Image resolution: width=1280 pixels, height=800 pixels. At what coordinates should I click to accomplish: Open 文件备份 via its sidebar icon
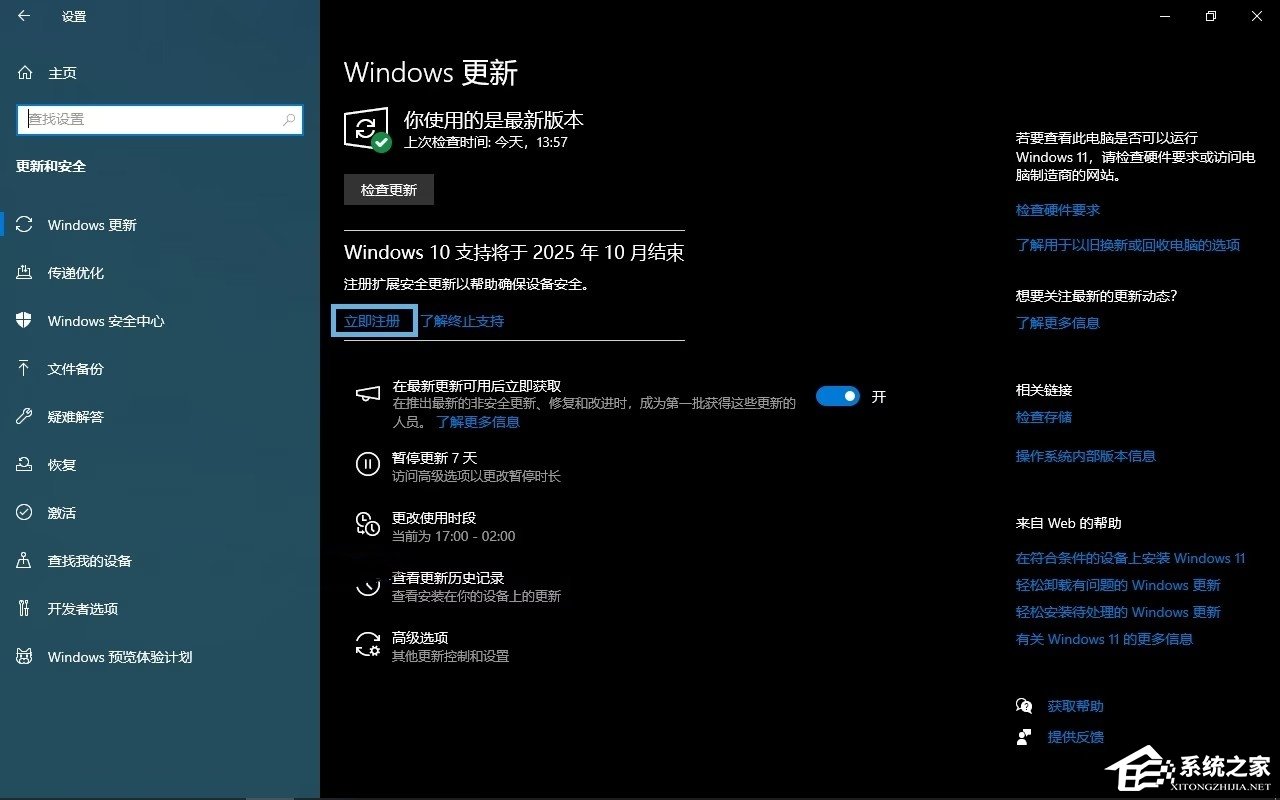tap(25, 369)
